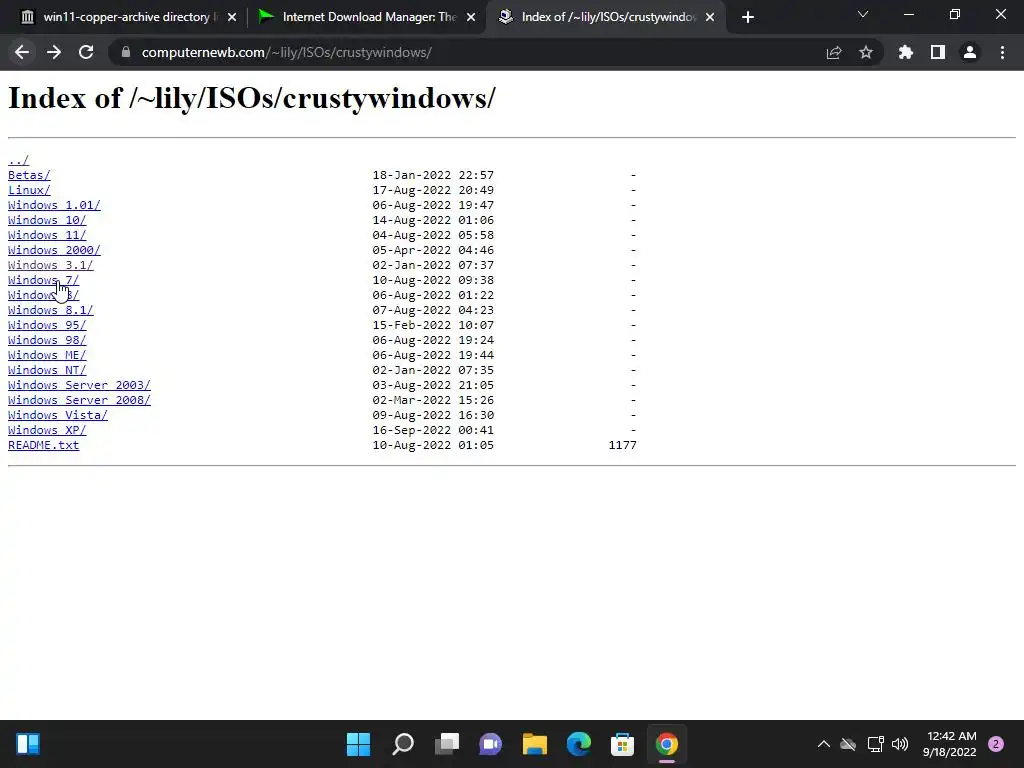Open the Windows NT/ folder
This screenshot has height=768, width=1024.
[47, 370]
